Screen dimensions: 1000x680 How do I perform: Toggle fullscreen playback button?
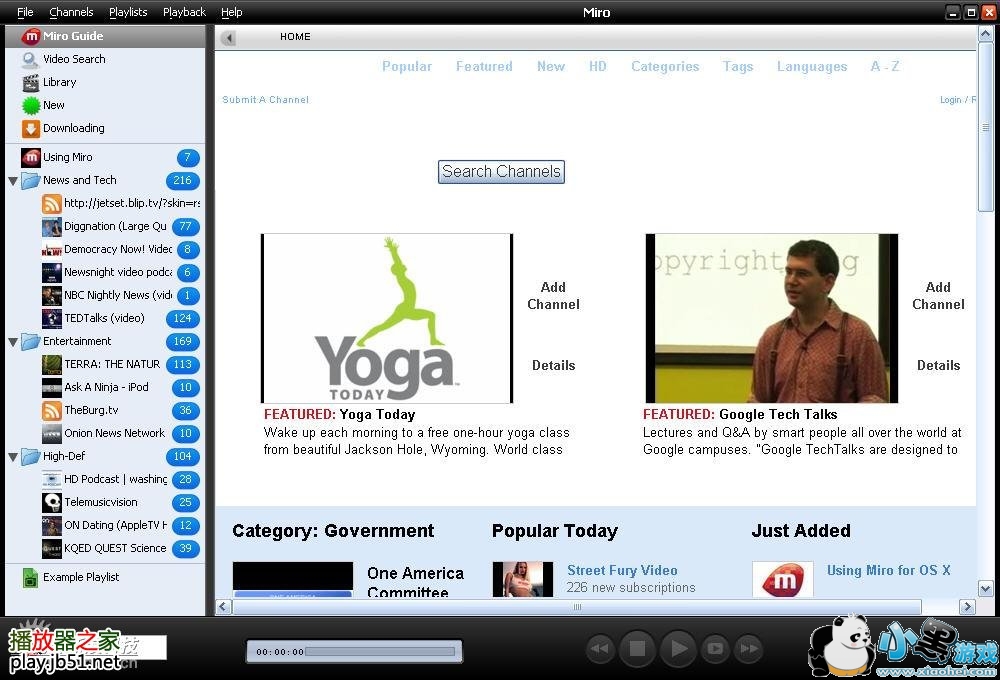click(x=715, y=649)
